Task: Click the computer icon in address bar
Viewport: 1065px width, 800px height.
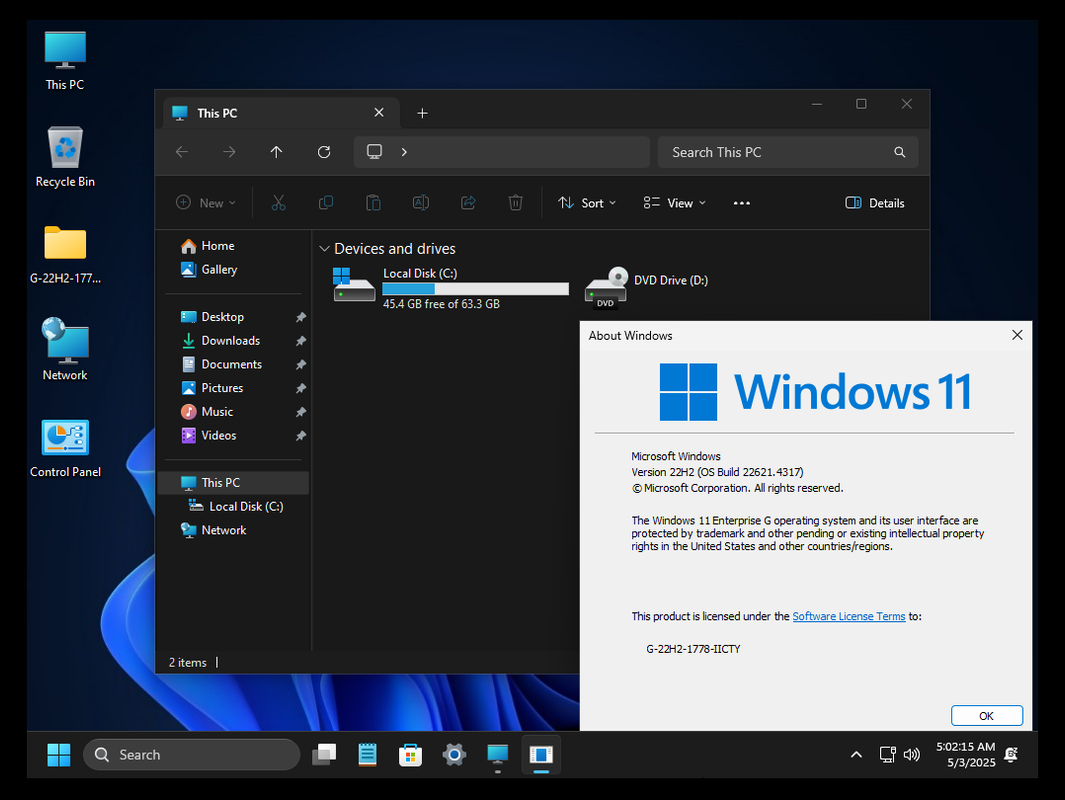Action: [374, 151]
